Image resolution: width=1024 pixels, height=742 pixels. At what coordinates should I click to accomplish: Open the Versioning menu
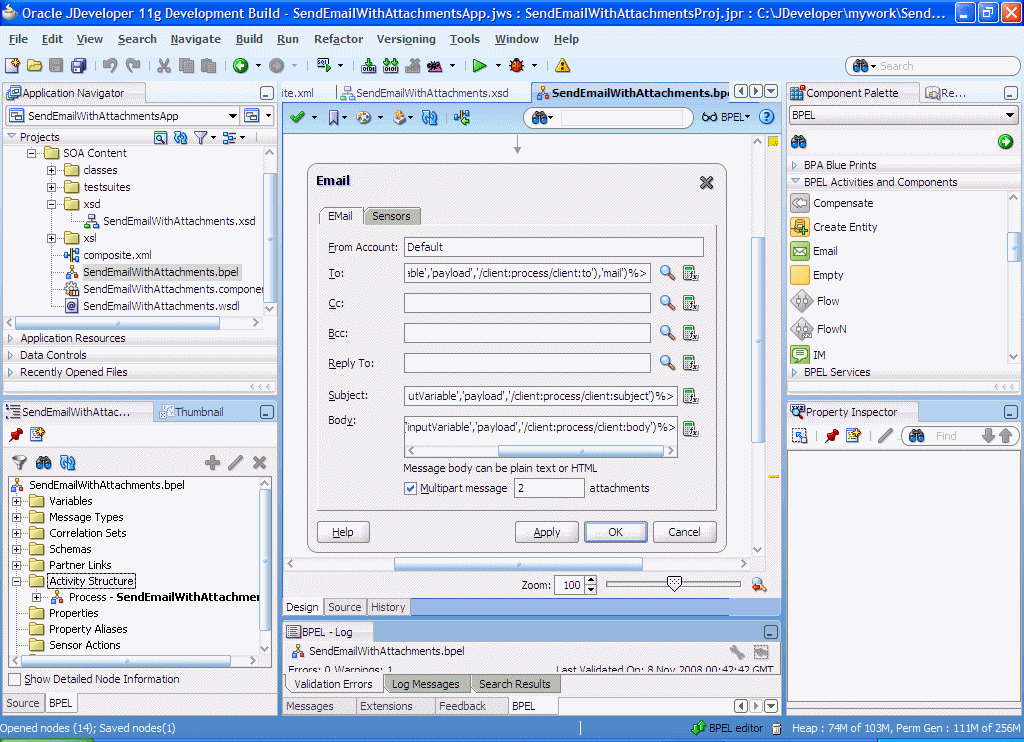pyautogui.click(x=406, y=39)
